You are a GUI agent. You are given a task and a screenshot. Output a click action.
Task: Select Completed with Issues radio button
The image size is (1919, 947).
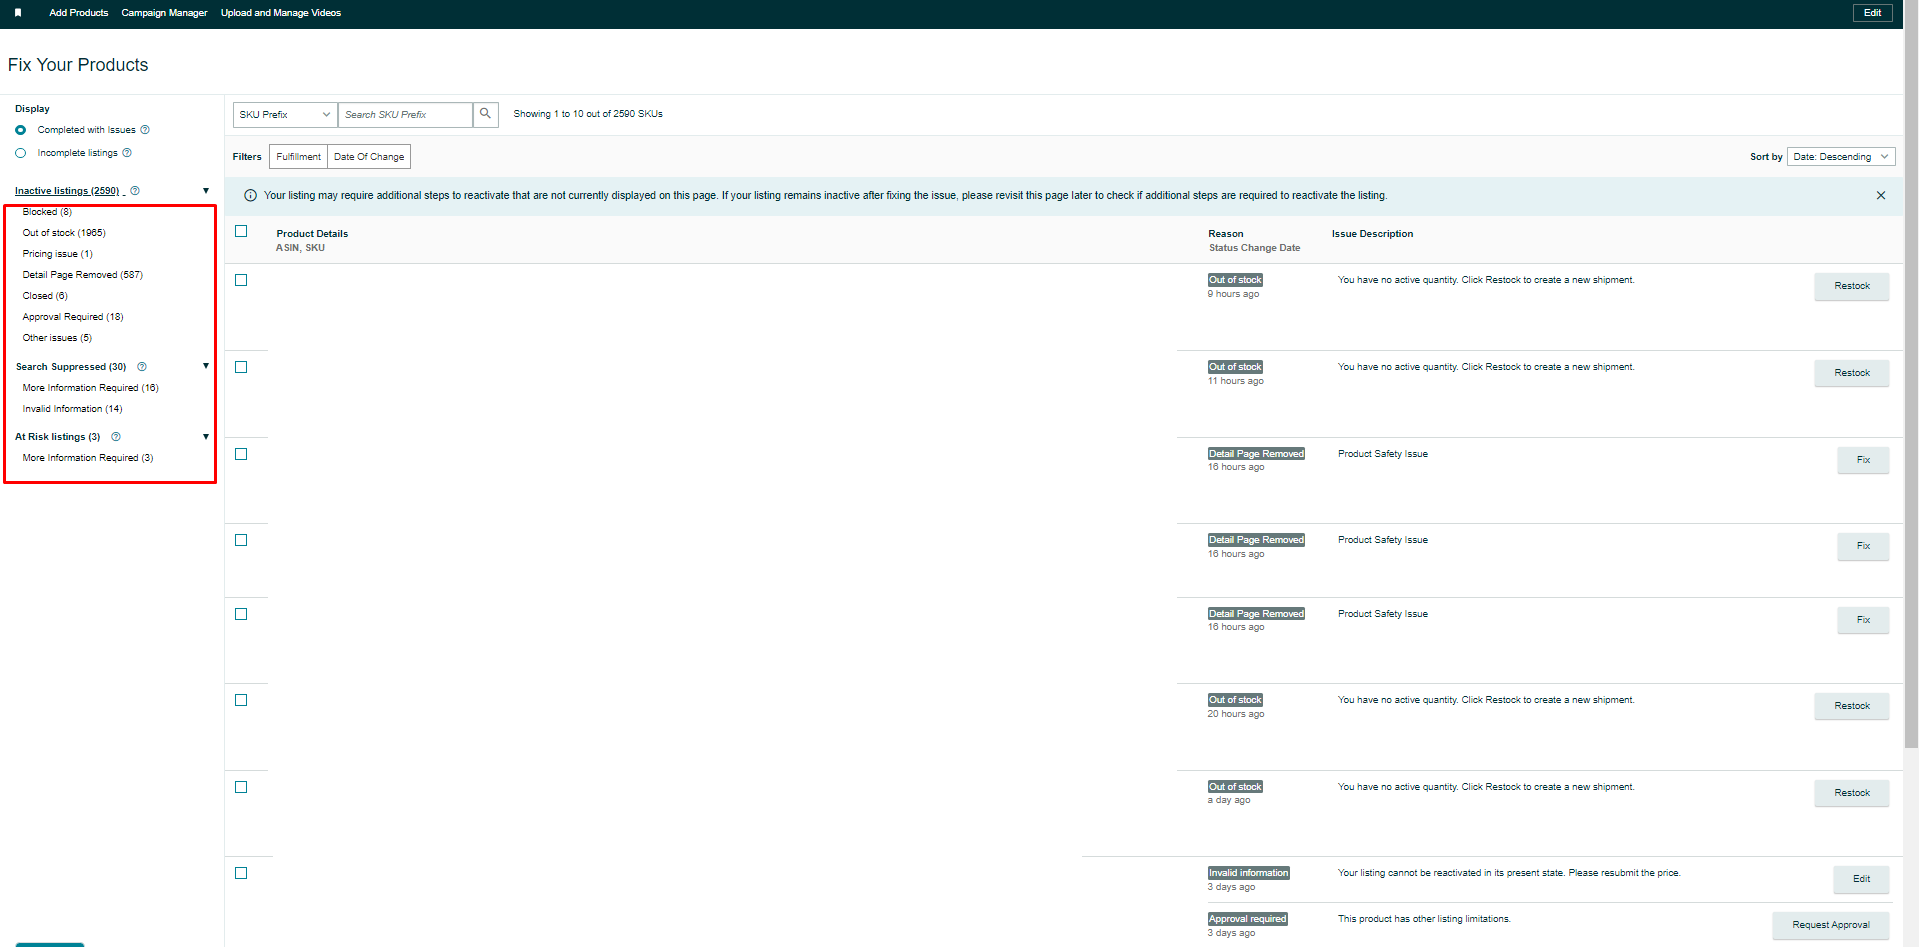20,130
